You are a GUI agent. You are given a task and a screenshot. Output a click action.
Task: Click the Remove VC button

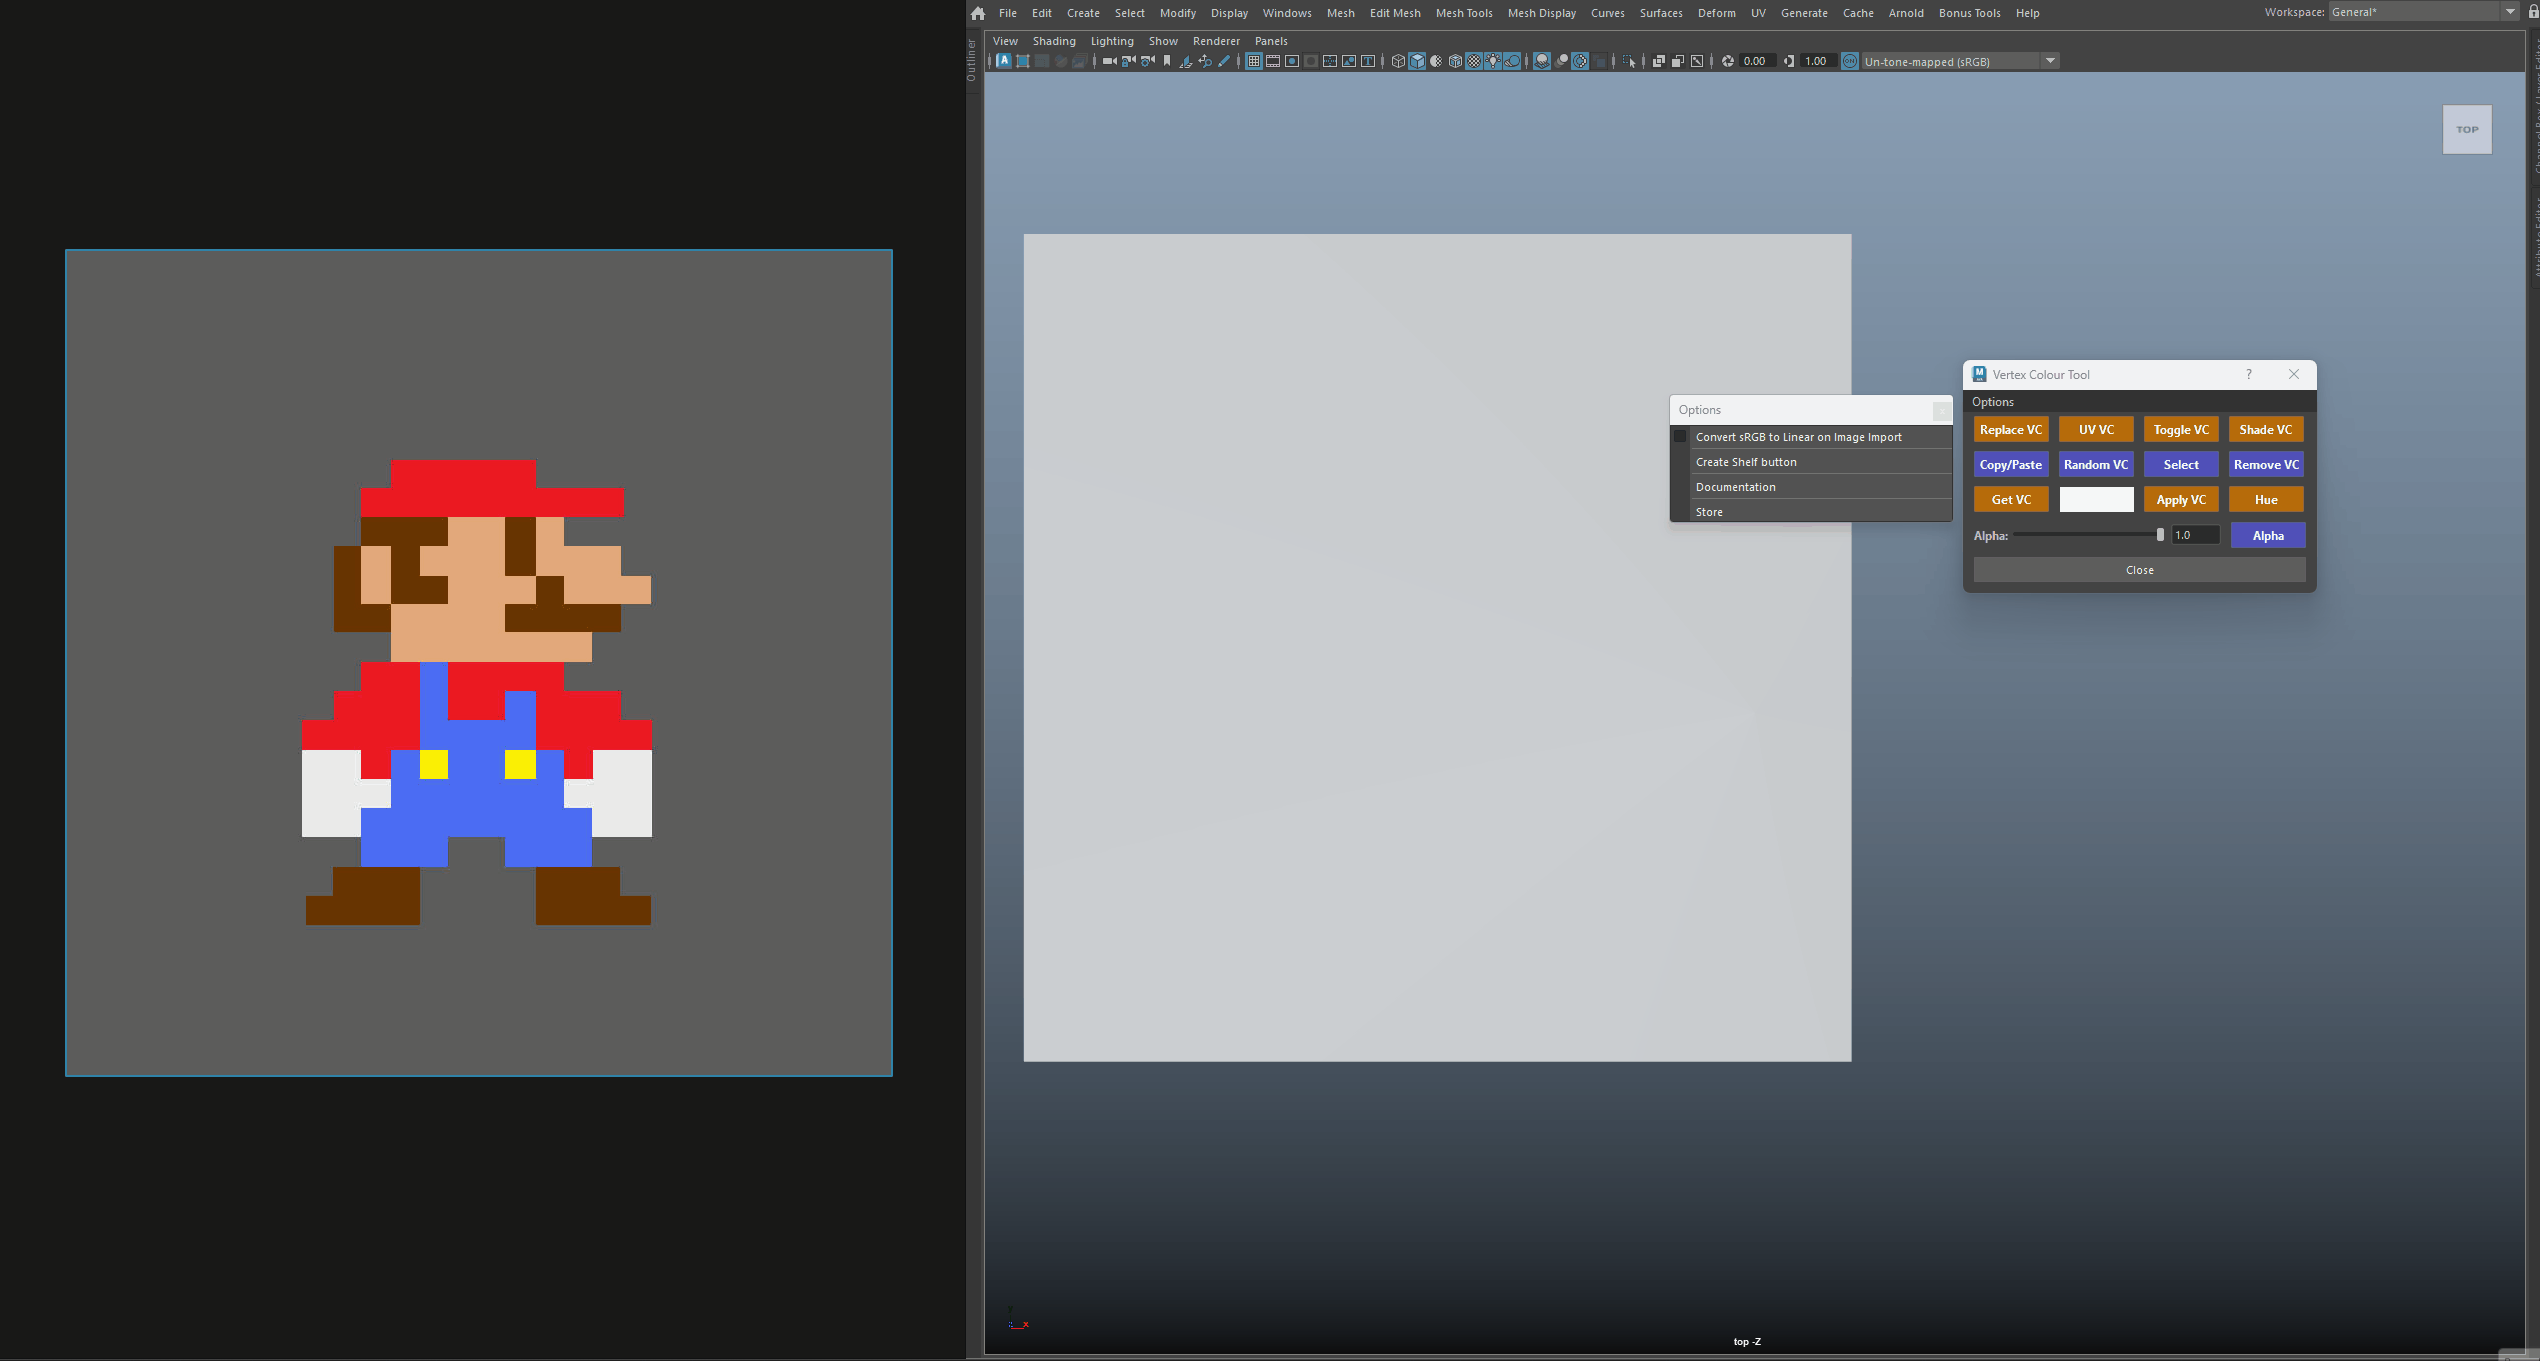[2266, 464]
